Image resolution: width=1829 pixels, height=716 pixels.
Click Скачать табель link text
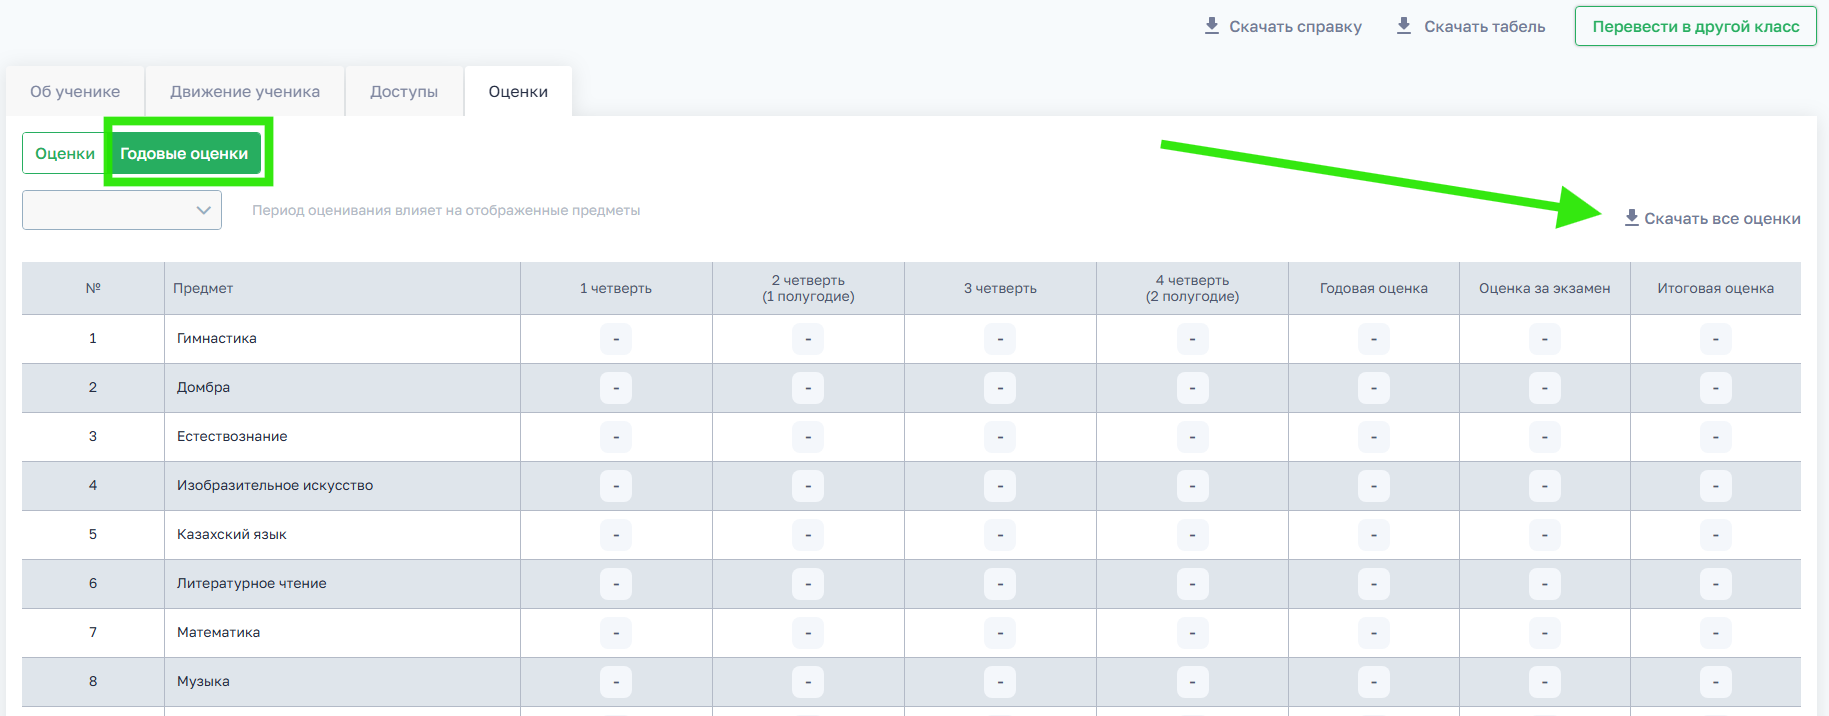[1484, 27]
